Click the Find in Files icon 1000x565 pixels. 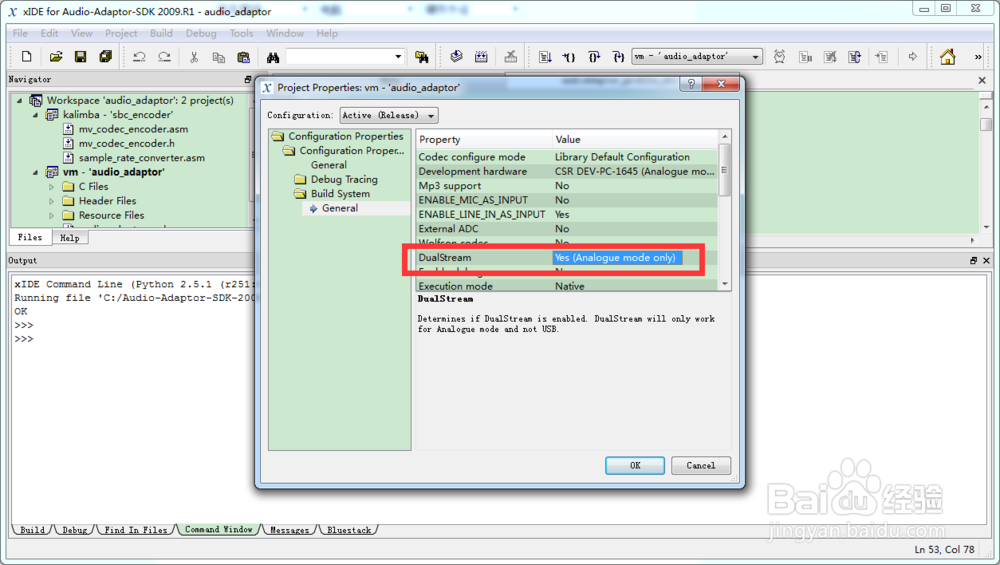coord(422,57)
